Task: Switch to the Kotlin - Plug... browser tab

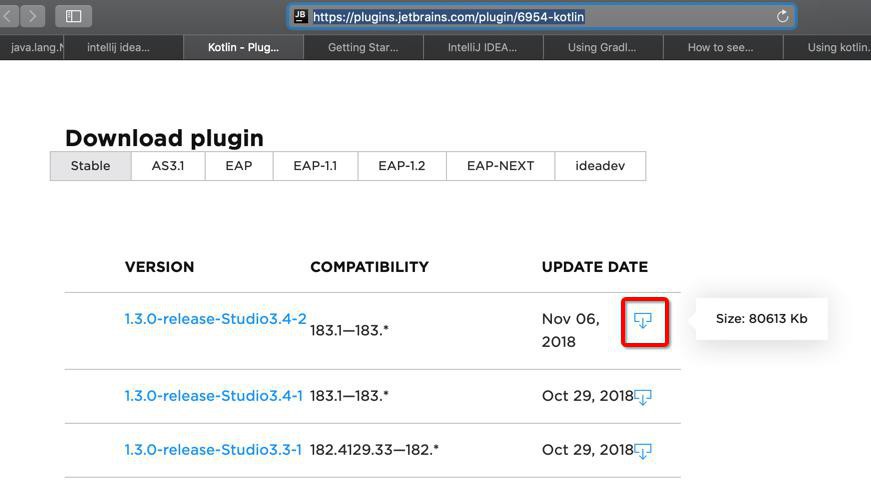Action: [243, 48]
